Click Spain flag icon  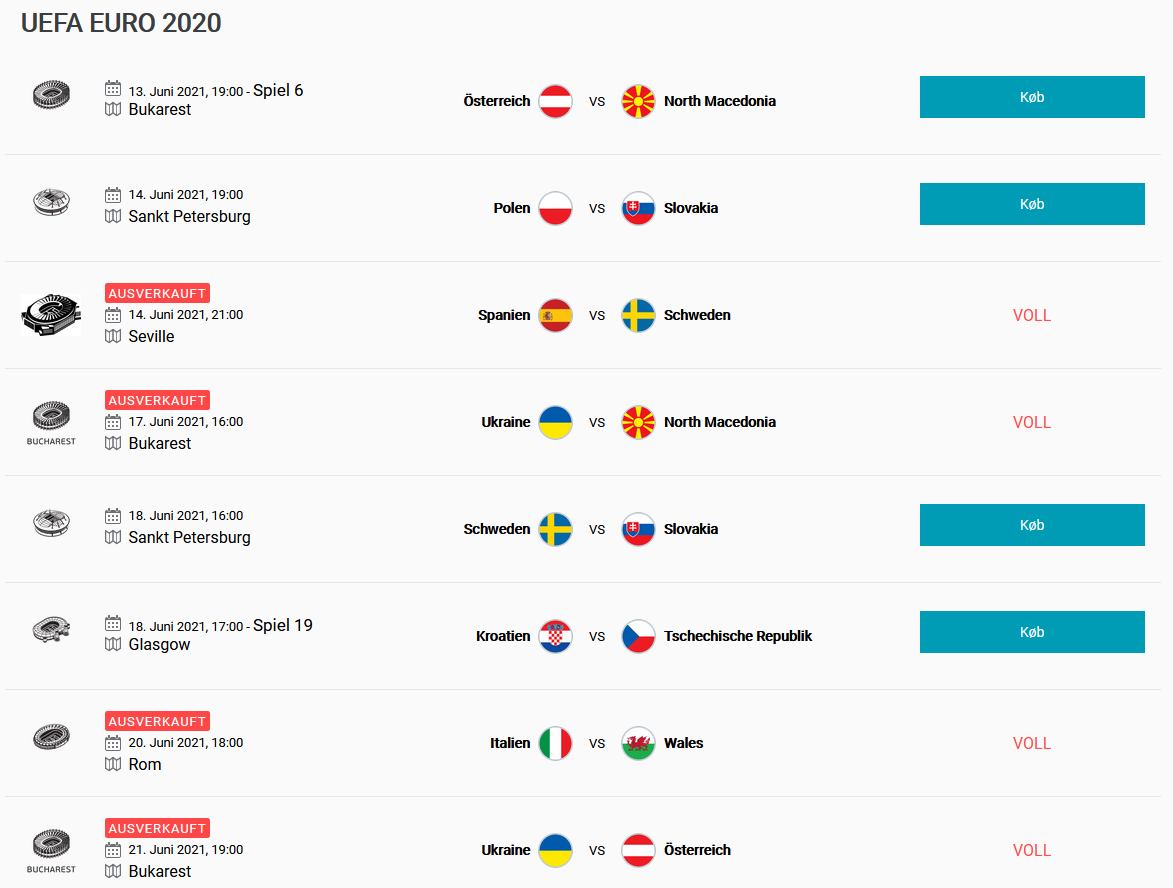pyautogui.click(x=555, y=315)
